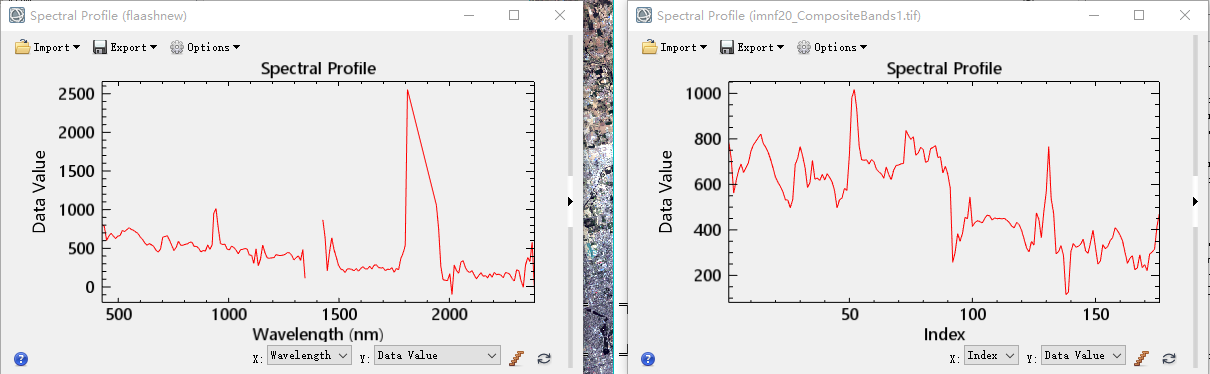Open X axis Index dropdown
The height and width of the screenshot is (374, 1210).
(992, 355)
